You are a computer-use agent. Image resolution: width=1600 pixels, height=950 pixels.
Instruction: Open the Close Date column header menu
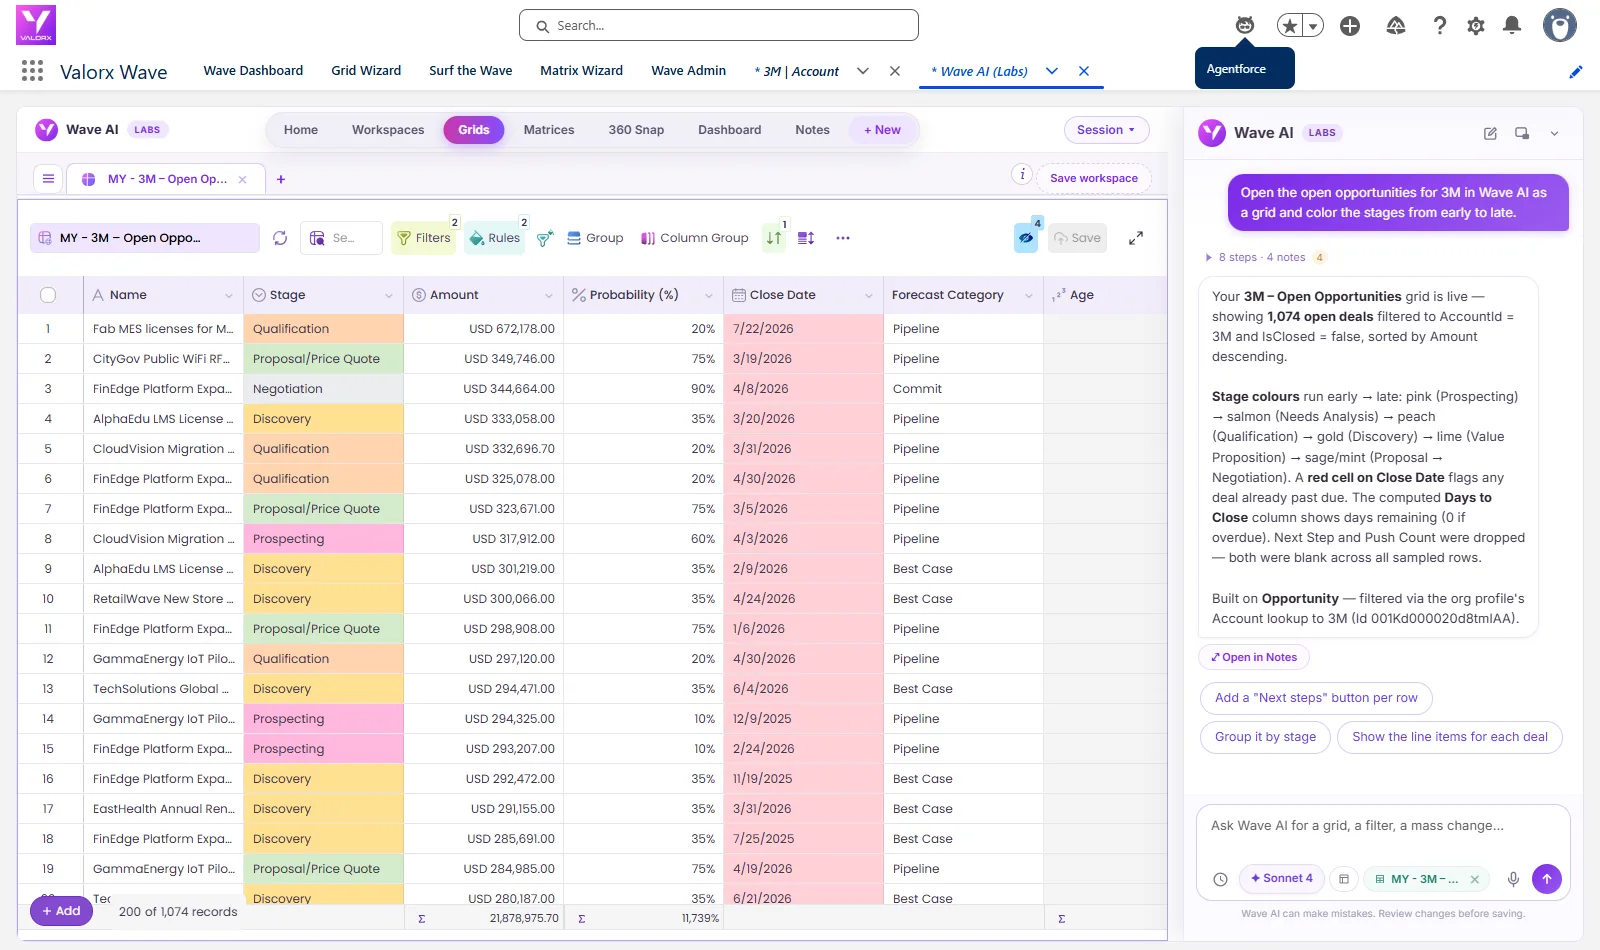(x=869, y=296)
